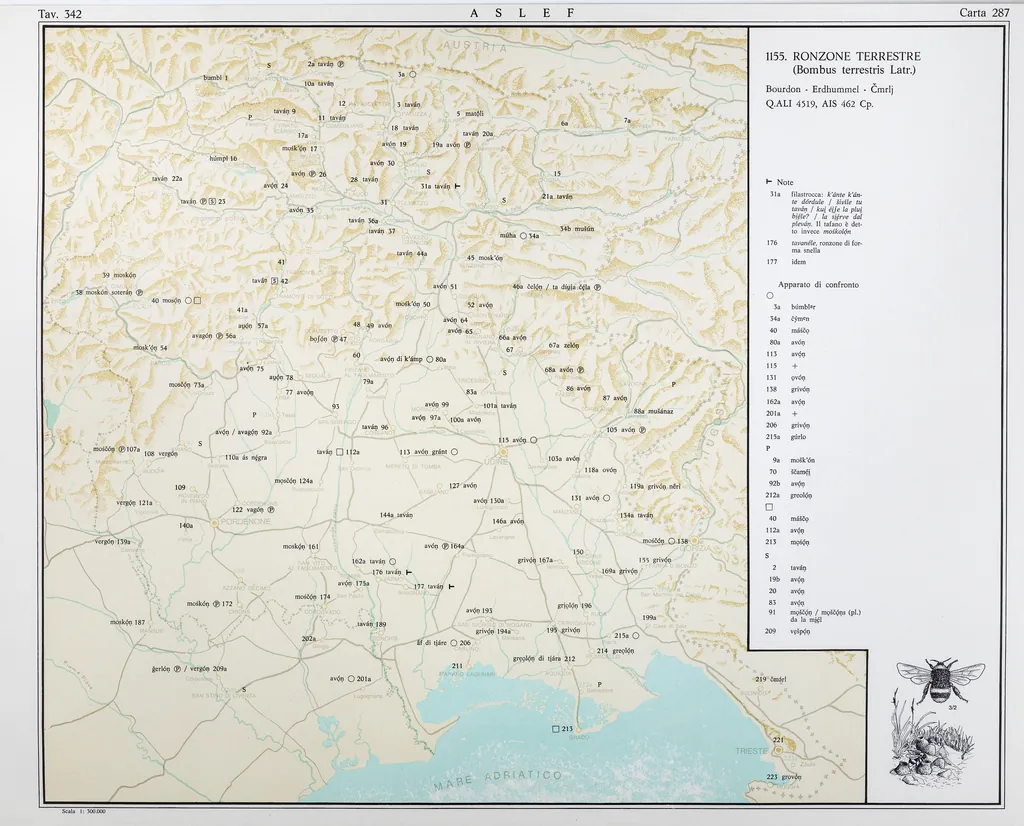Viewport: 1024px width, 826px height.
Task: Click the ASLEF header text
Action: (x=522, y=13)
